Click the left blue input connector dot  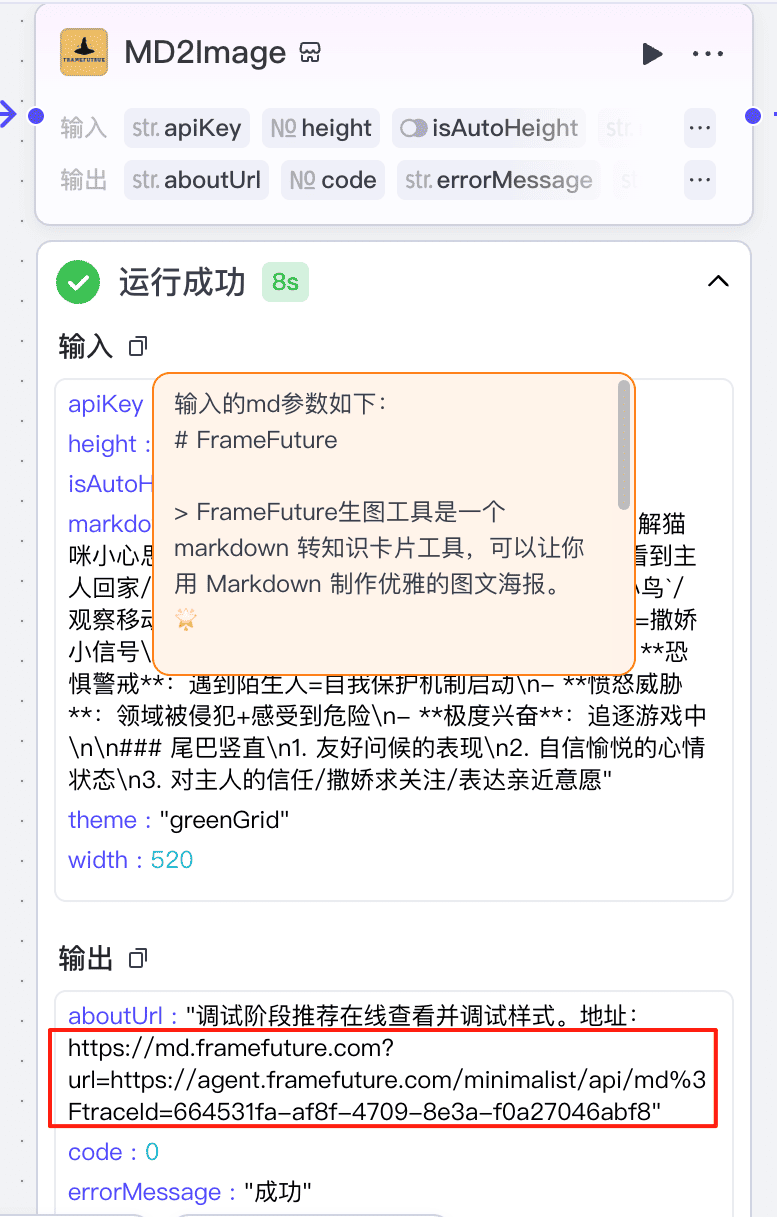pos(35,116)
